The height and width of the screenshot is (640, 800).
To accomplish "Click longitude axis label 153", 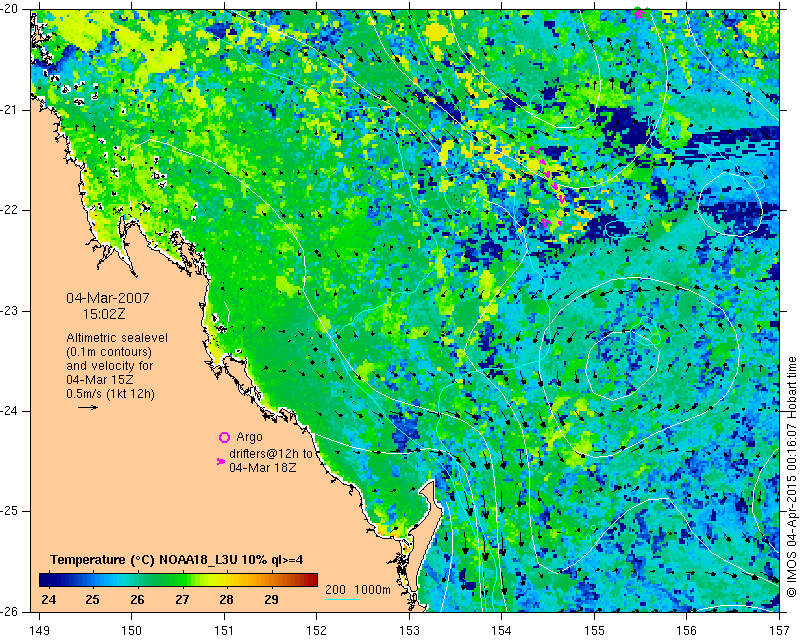I will tap(409, 631).
